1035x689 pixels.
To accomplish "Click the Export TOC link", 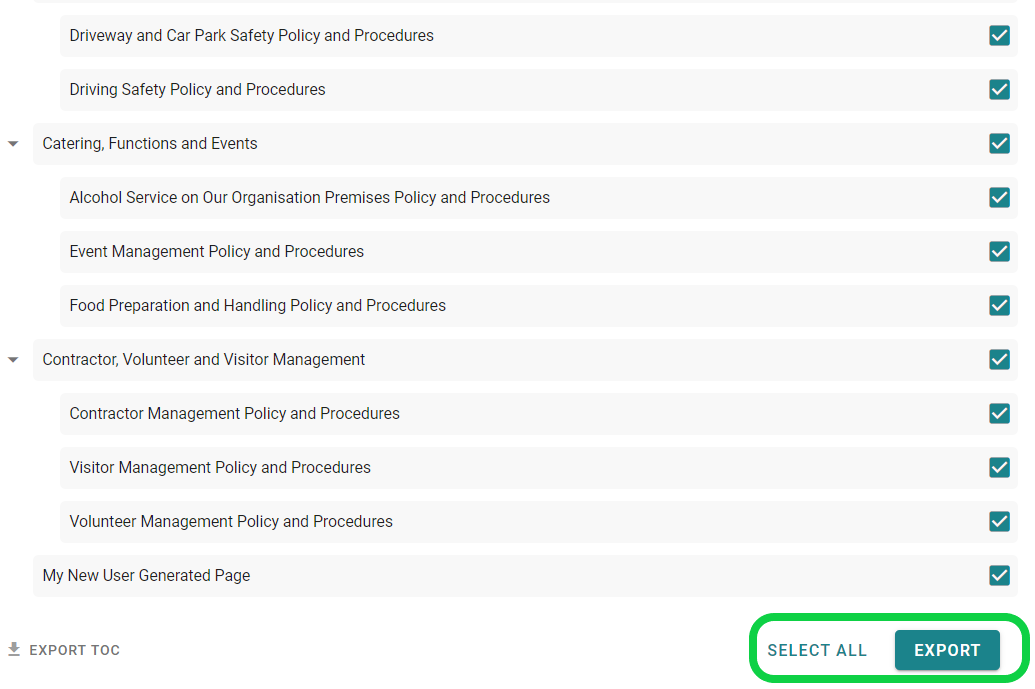I will (74, 650).
